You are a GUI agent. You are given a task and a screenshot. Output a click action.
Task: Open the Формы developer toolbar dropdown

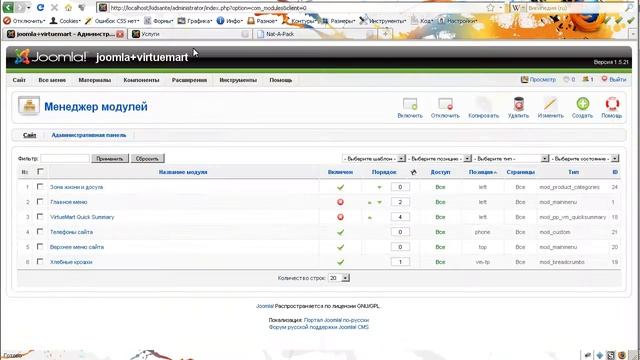[x=159, y=21]
